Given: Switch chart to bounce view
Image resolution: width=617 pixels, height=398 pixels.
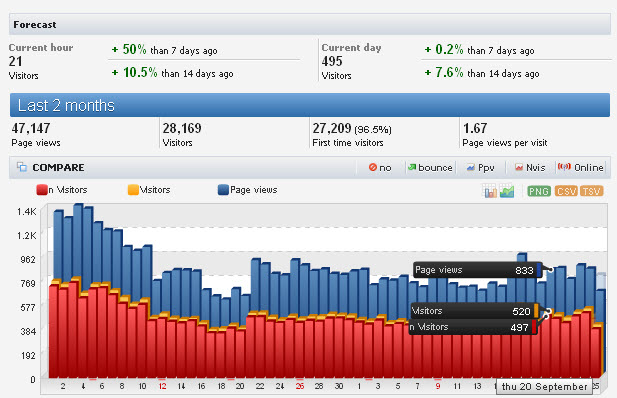Looking at the screenshot, I should point(430,168).
